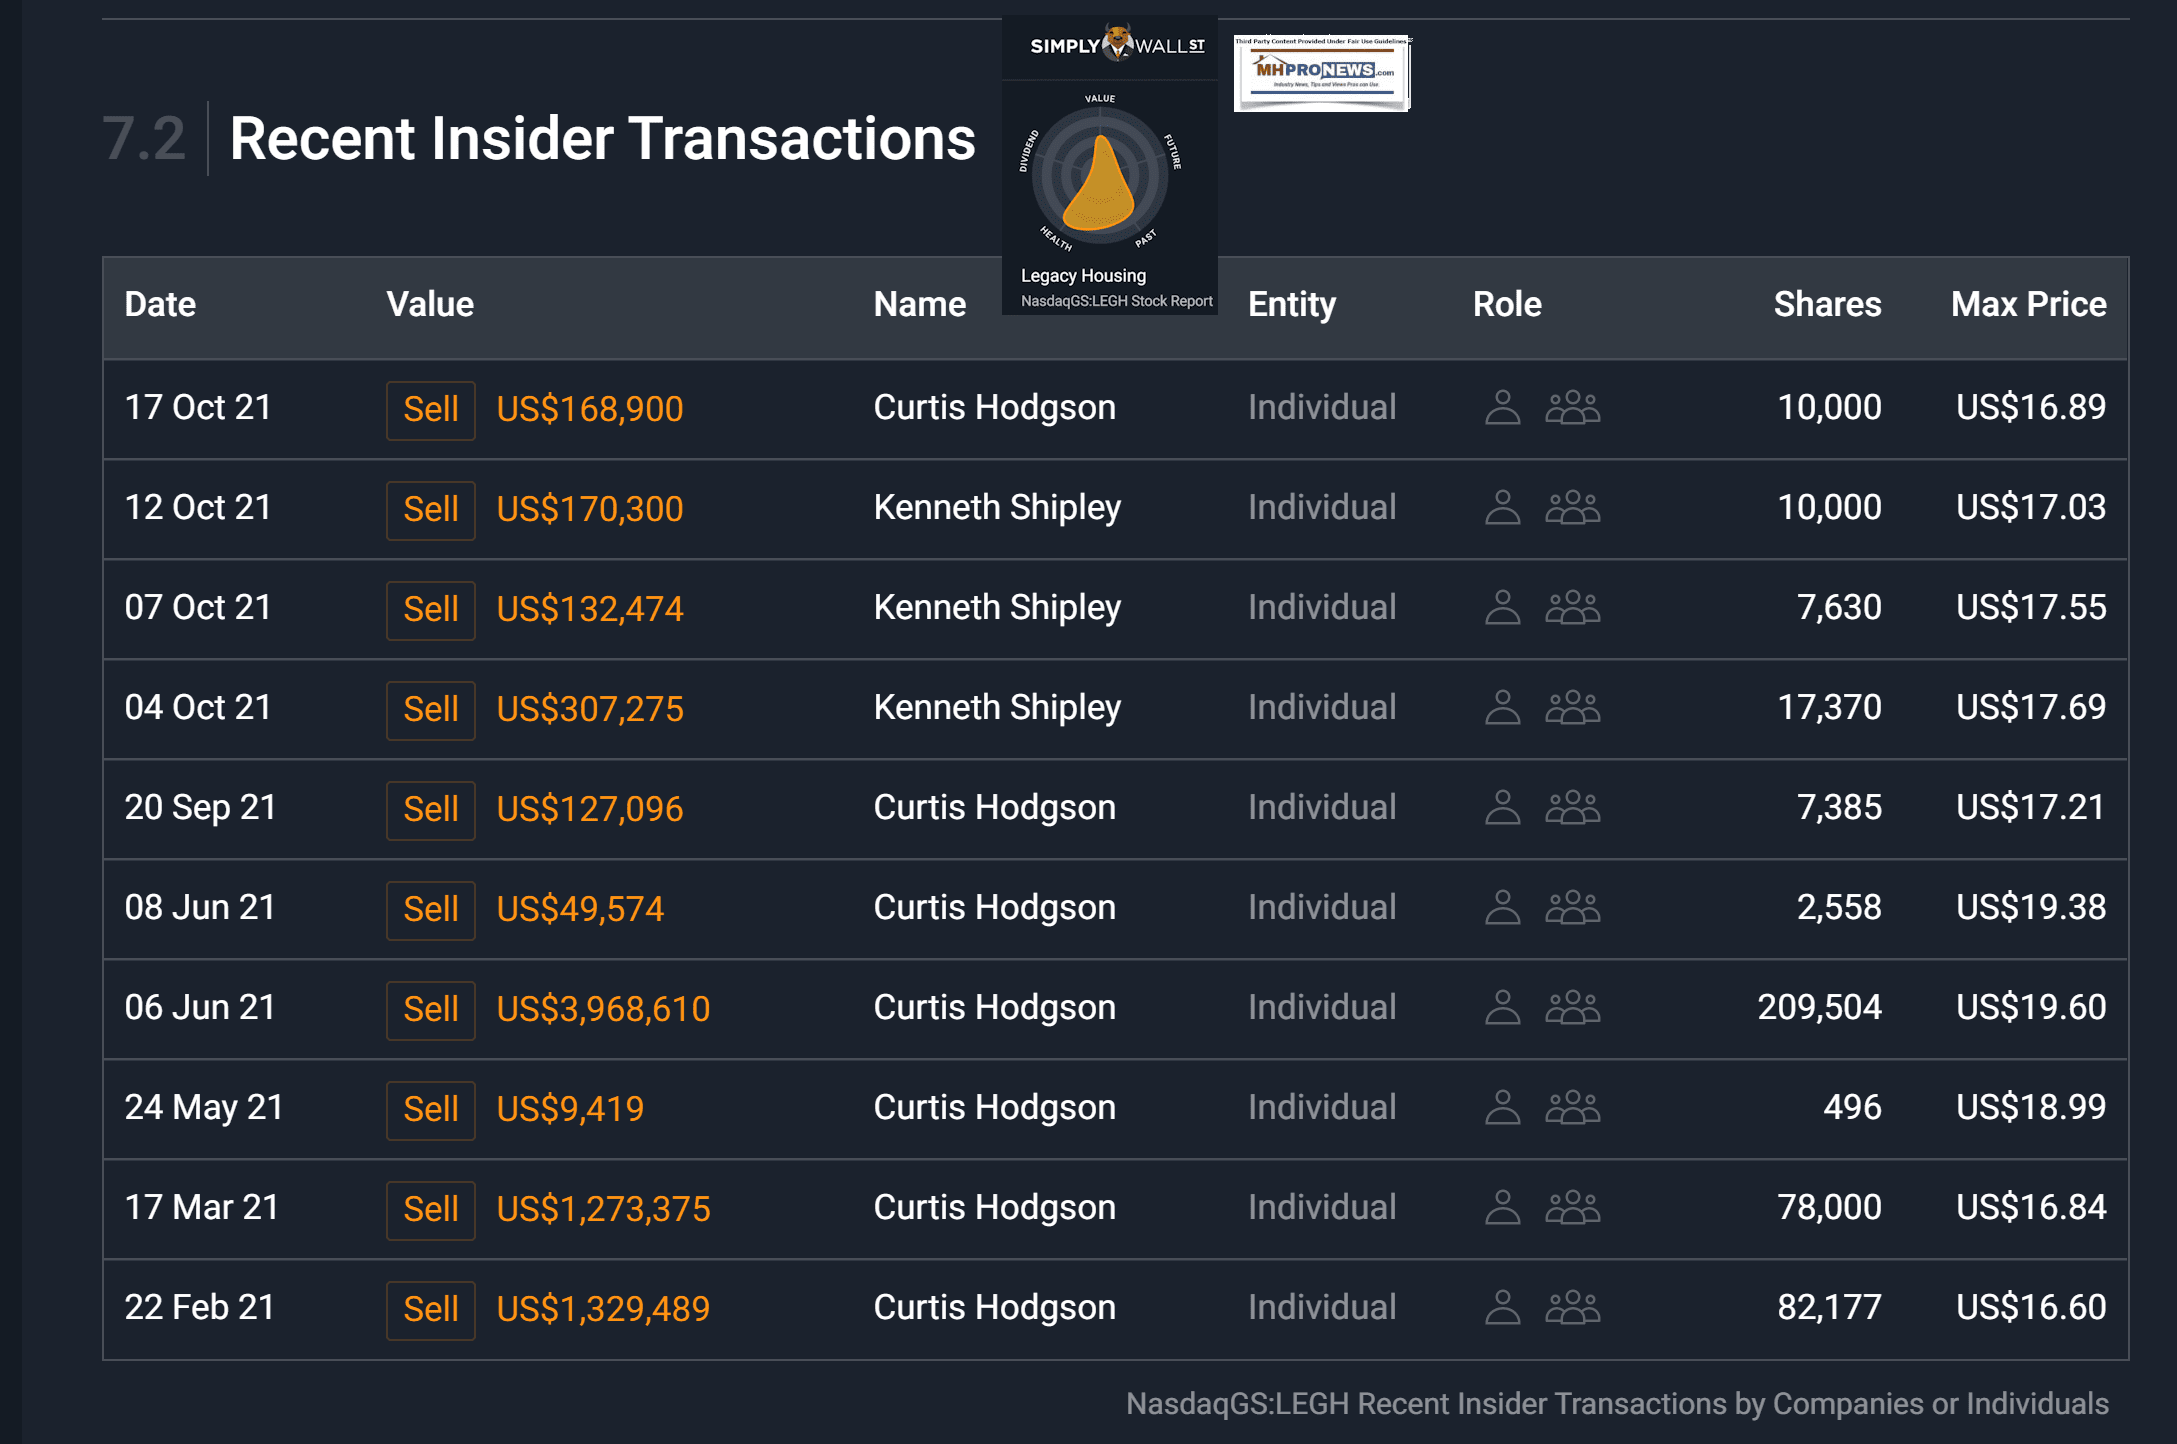Click the Entity column header

(x=1292, y=304)
